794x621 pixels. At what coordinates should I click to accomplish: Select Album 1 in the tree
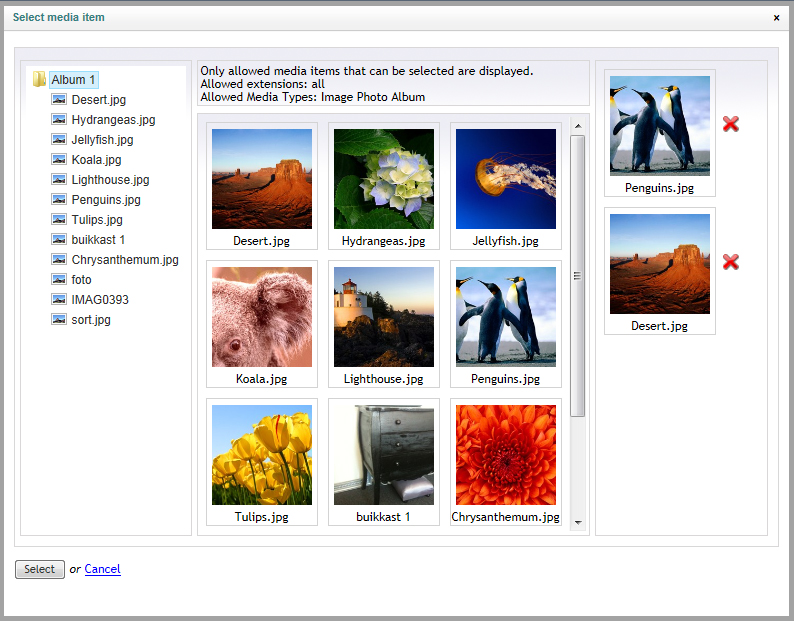point(73,80)
